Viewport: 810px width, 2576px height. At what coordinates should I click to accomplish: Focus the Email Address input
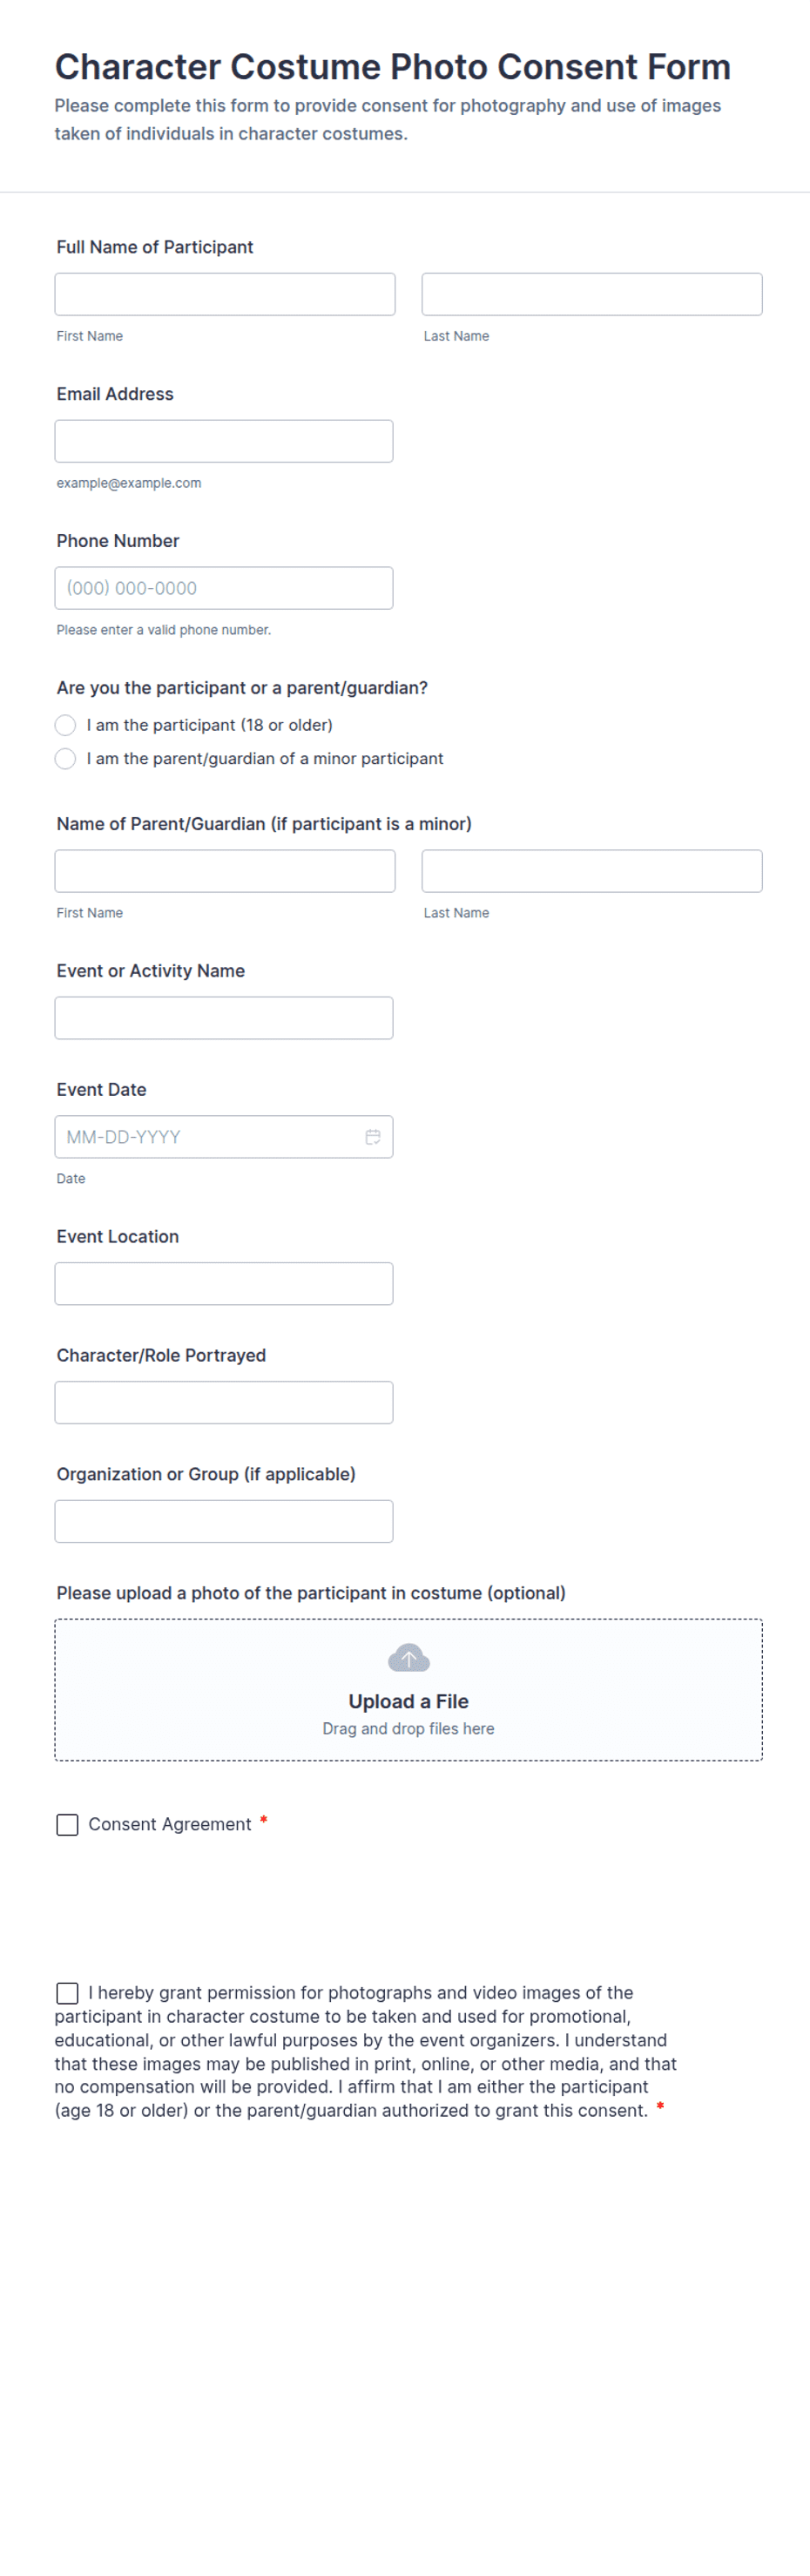(224, 441)
